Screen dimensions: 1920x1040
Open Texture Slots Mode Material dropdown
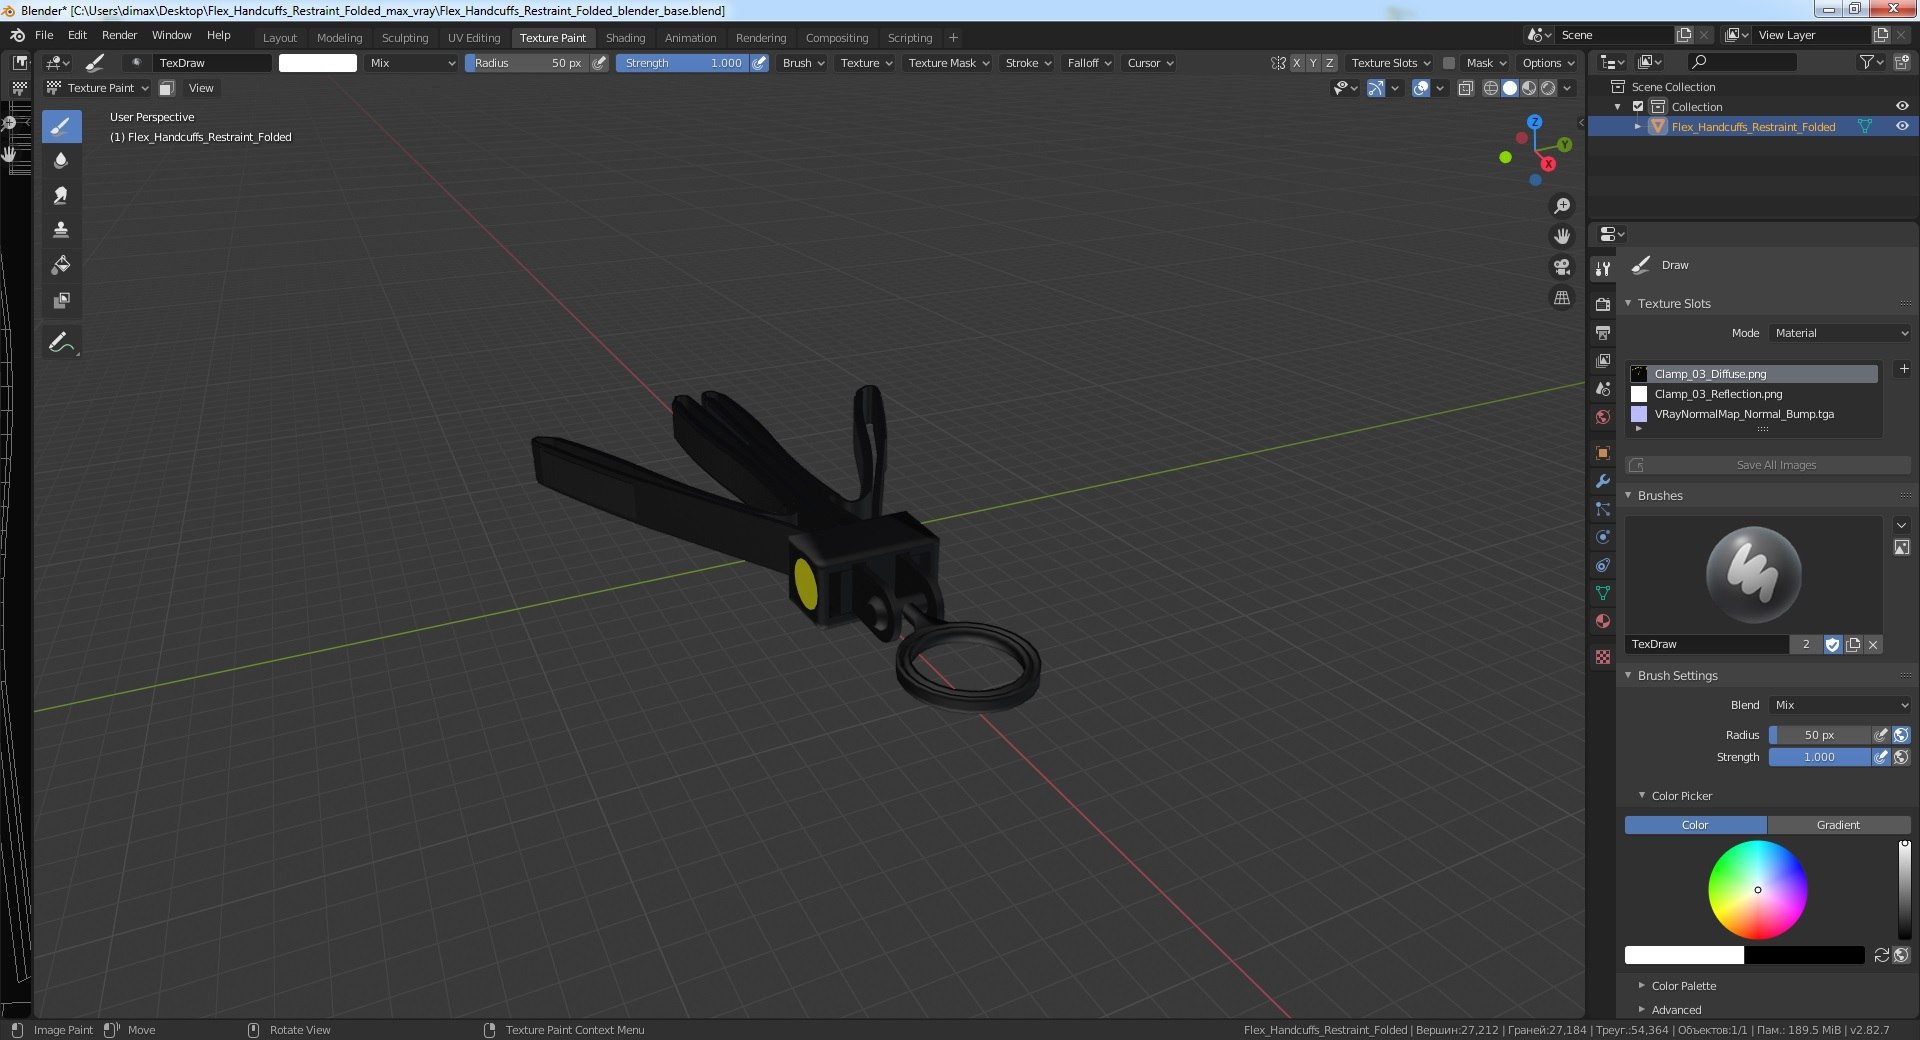pyautogui.click(x=1840, y=333)
